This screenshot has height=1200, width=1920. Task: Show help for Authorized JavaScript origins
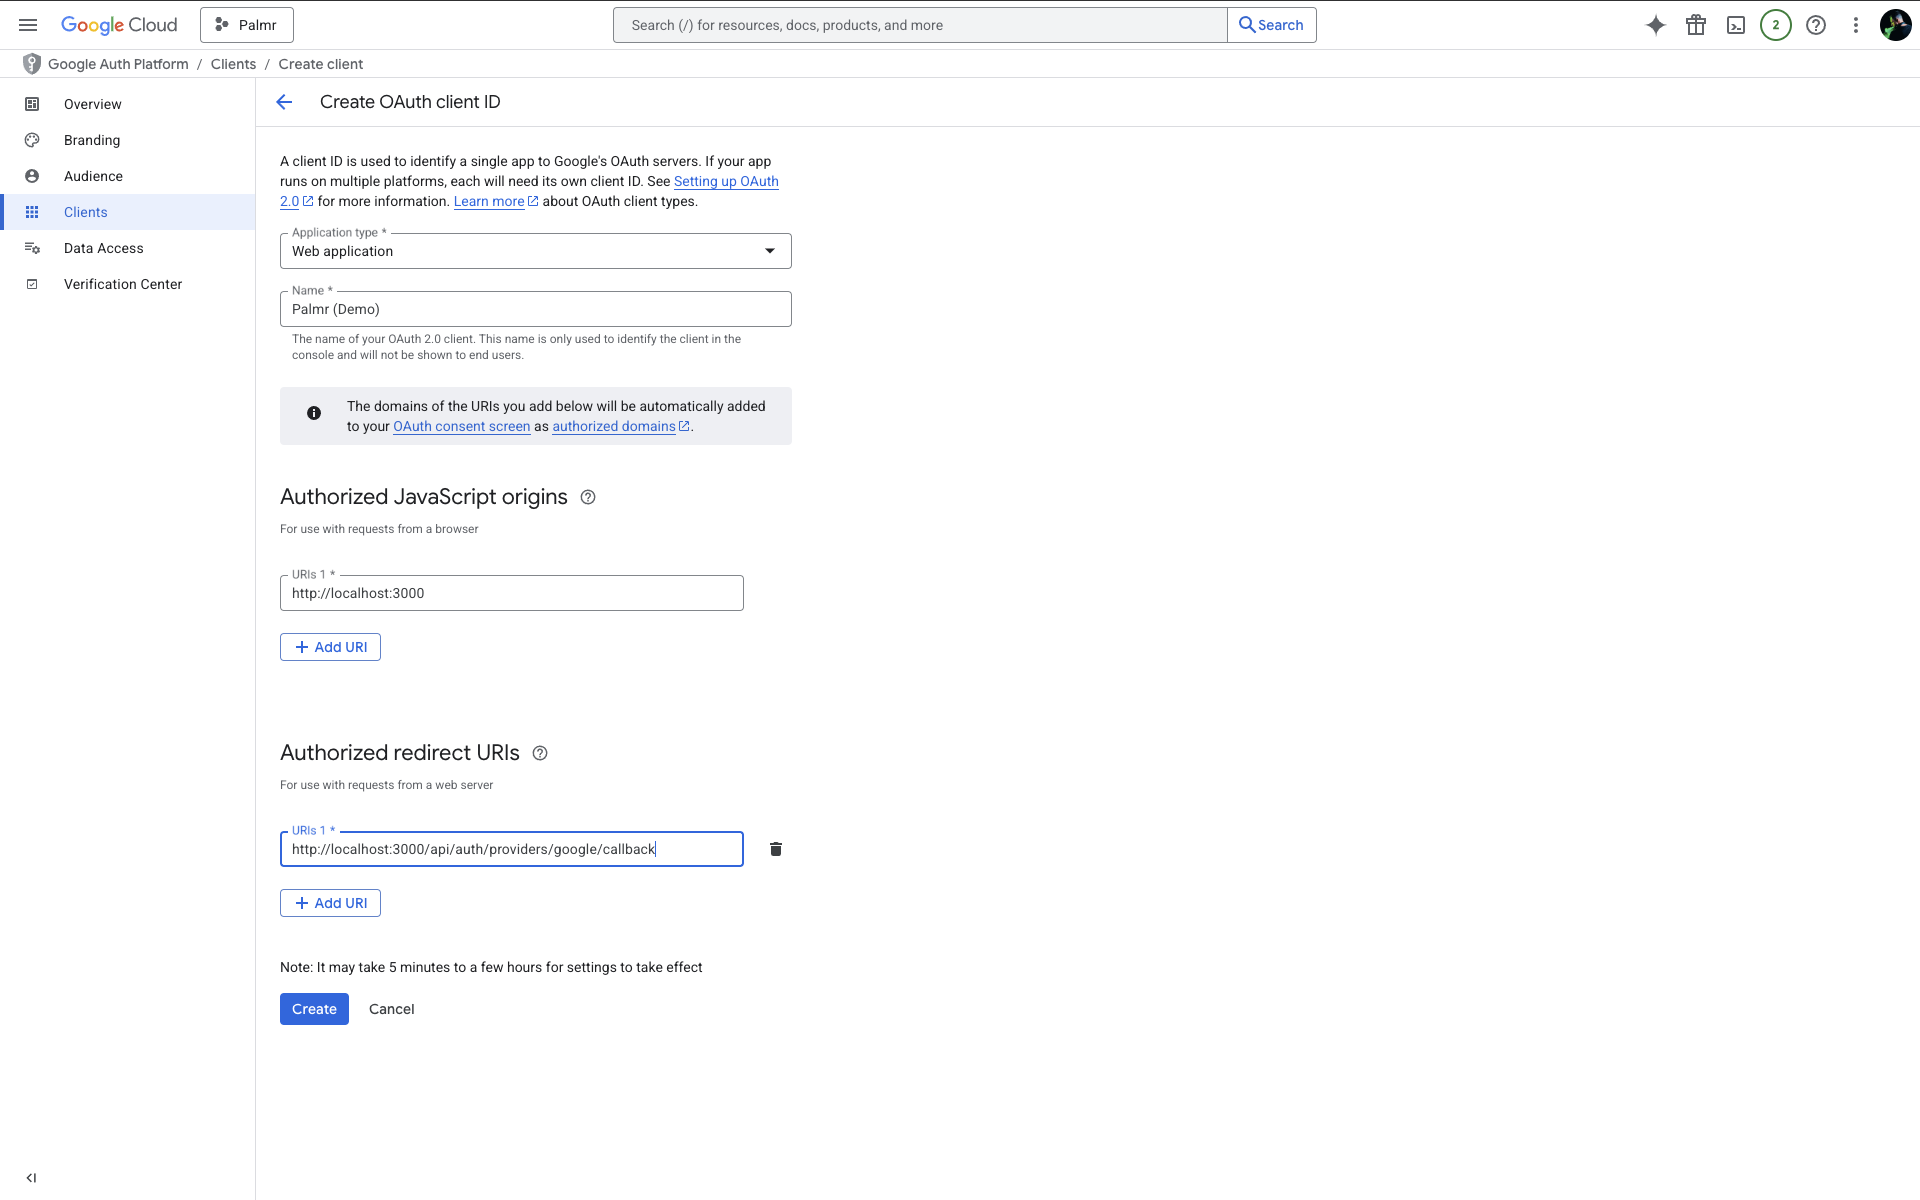point(588,497)
